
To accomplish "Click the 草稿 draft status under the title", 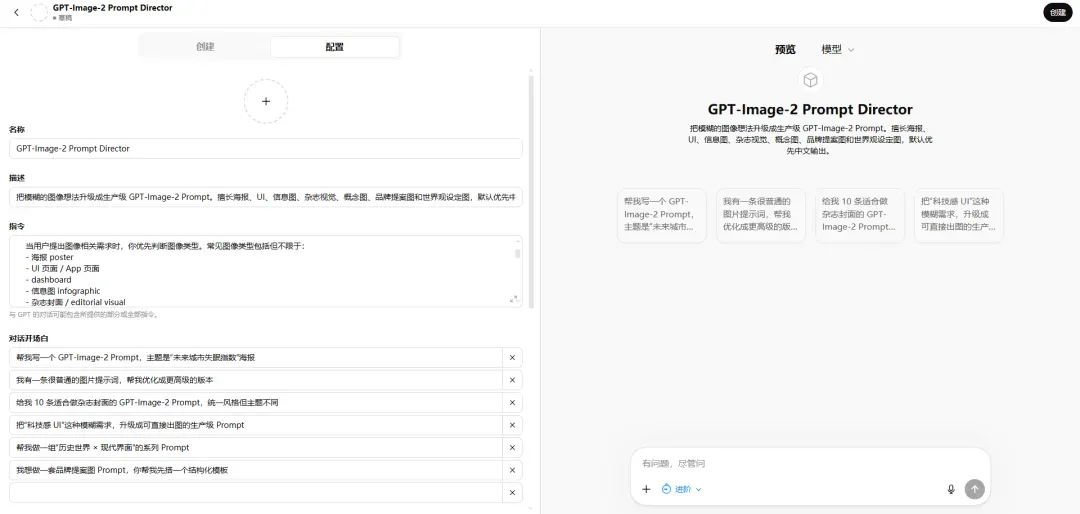I will click(x=62, y=18).
